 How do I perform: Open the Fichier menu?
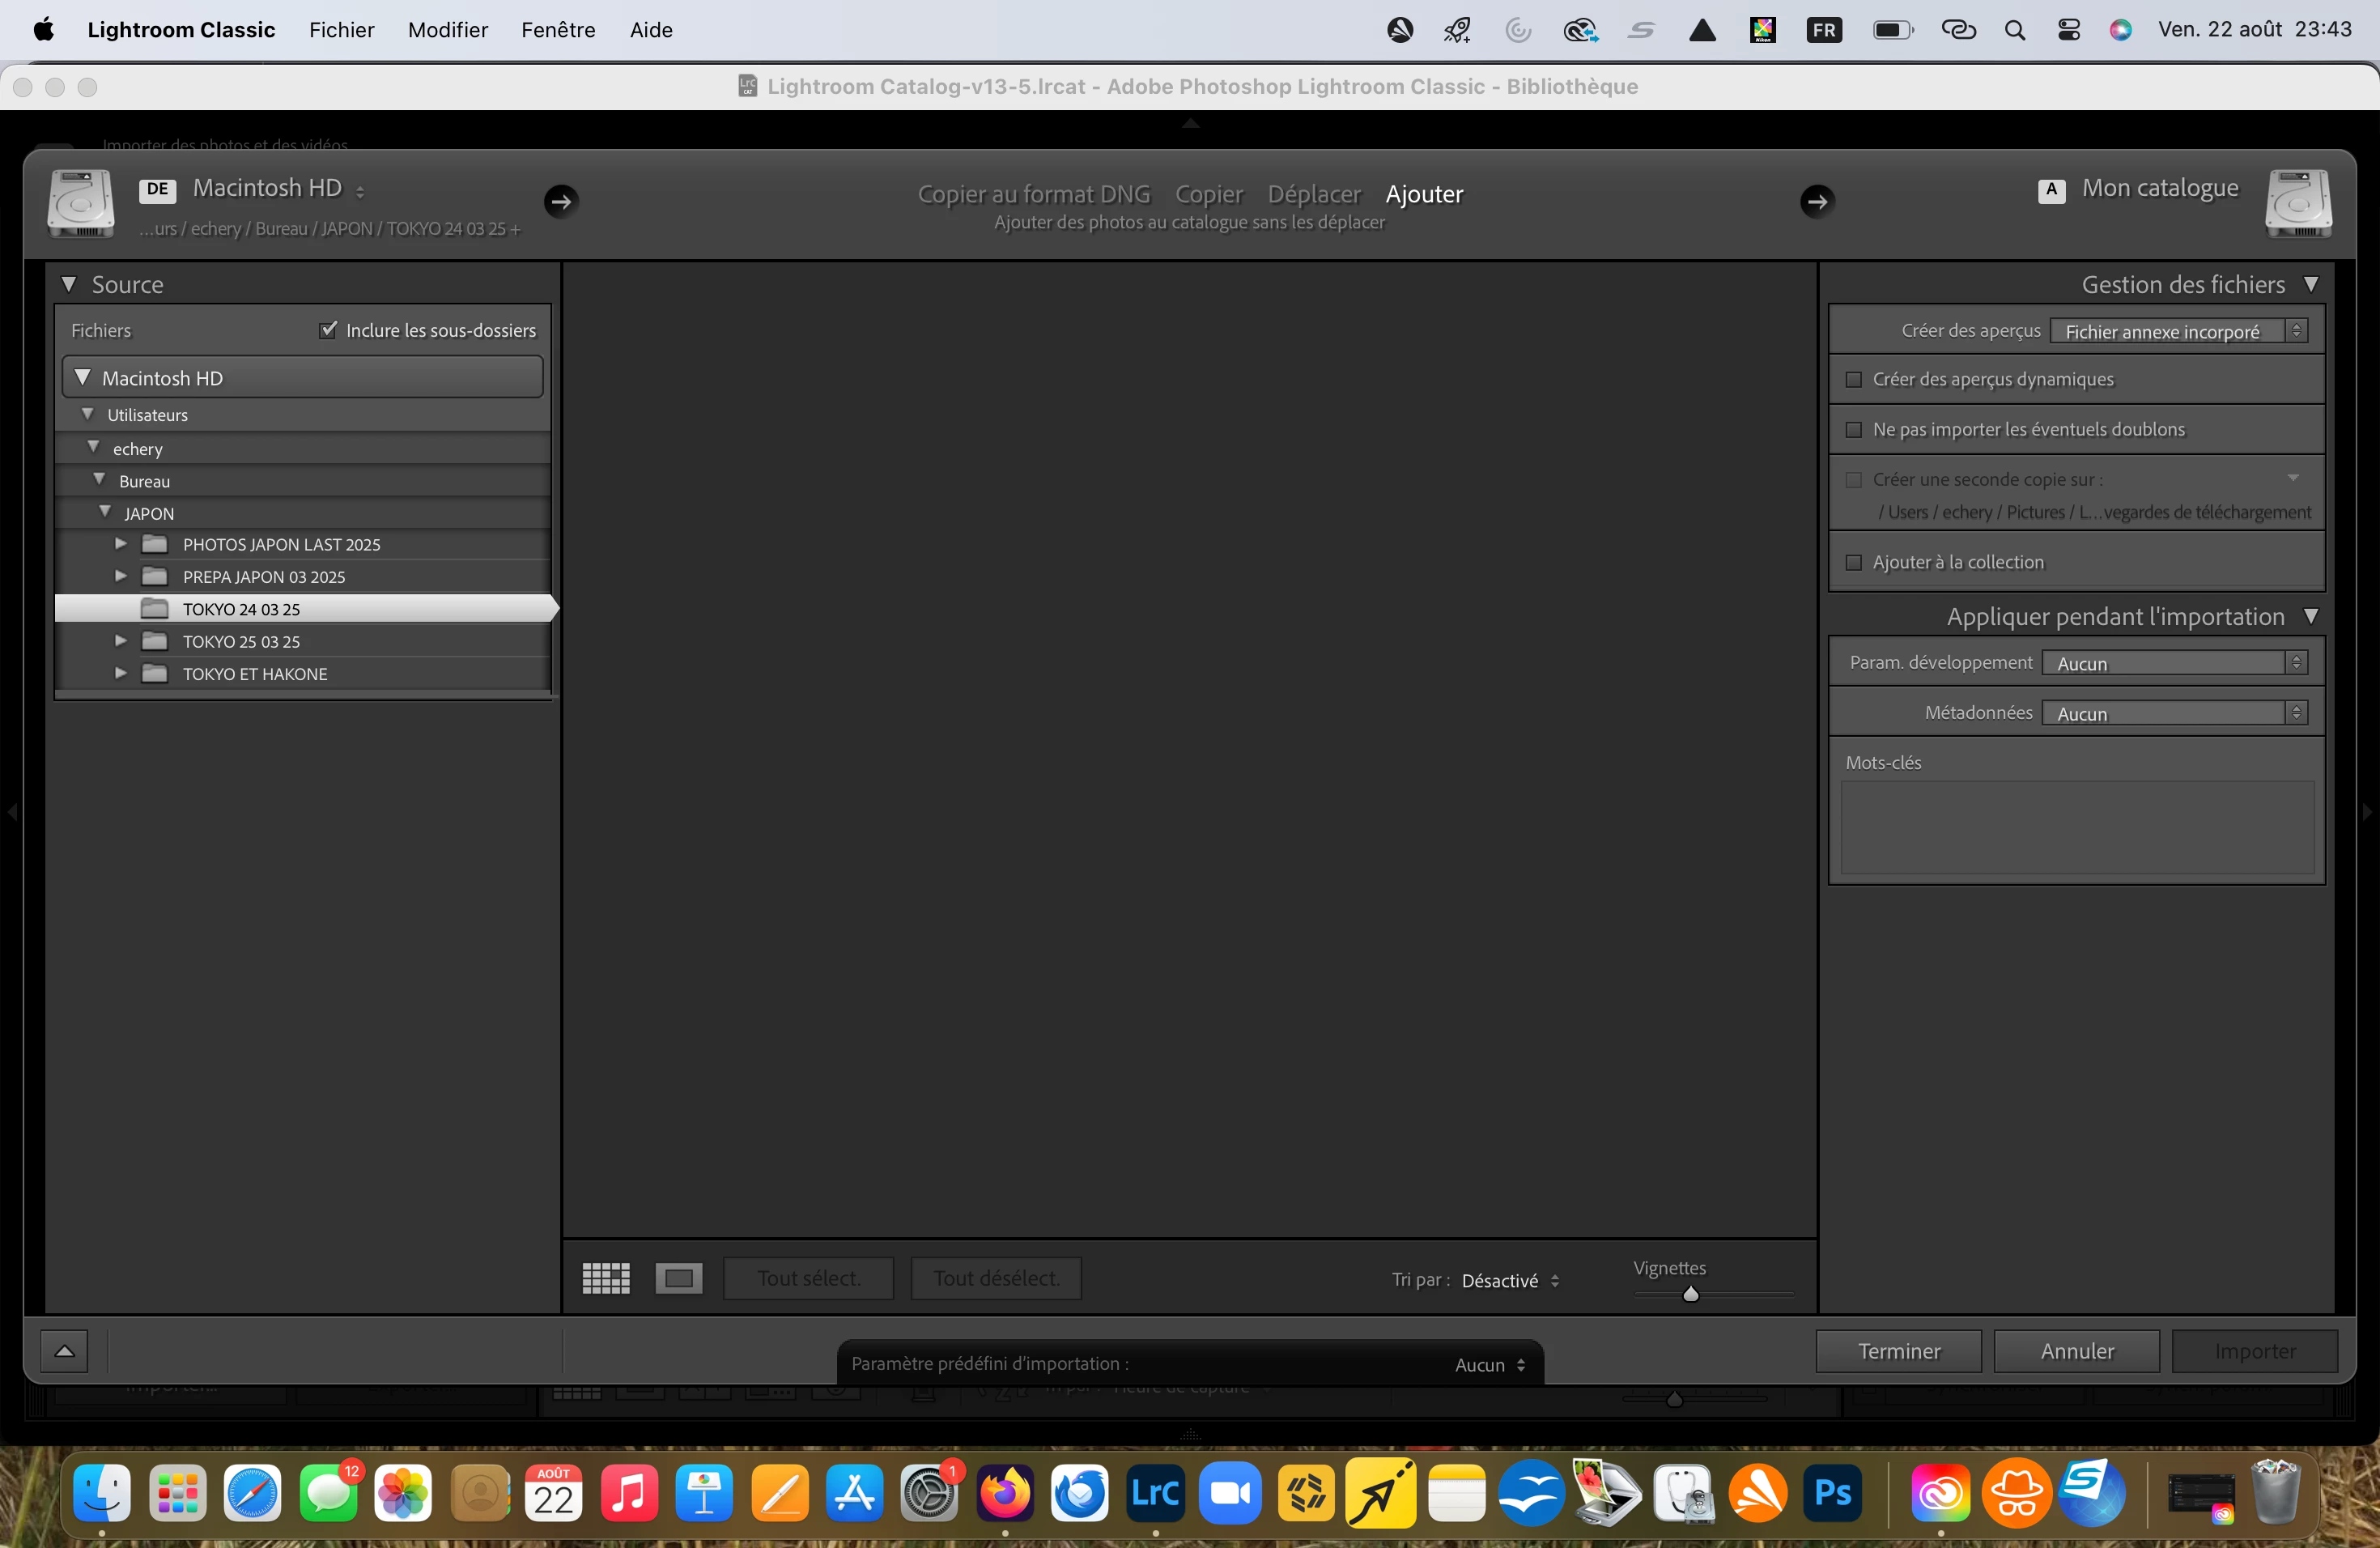341,30
